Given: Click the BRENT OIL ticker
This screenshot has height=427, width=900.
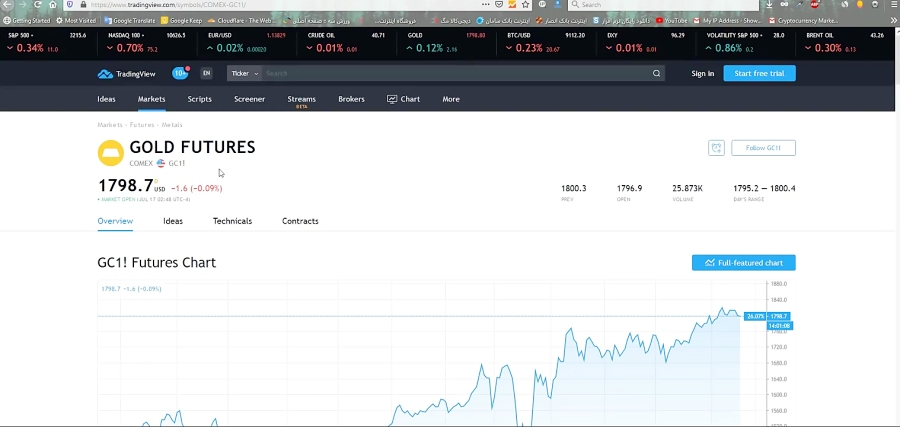Looking at the screenshot, I should pyautogui.click(x=844, y=42).
